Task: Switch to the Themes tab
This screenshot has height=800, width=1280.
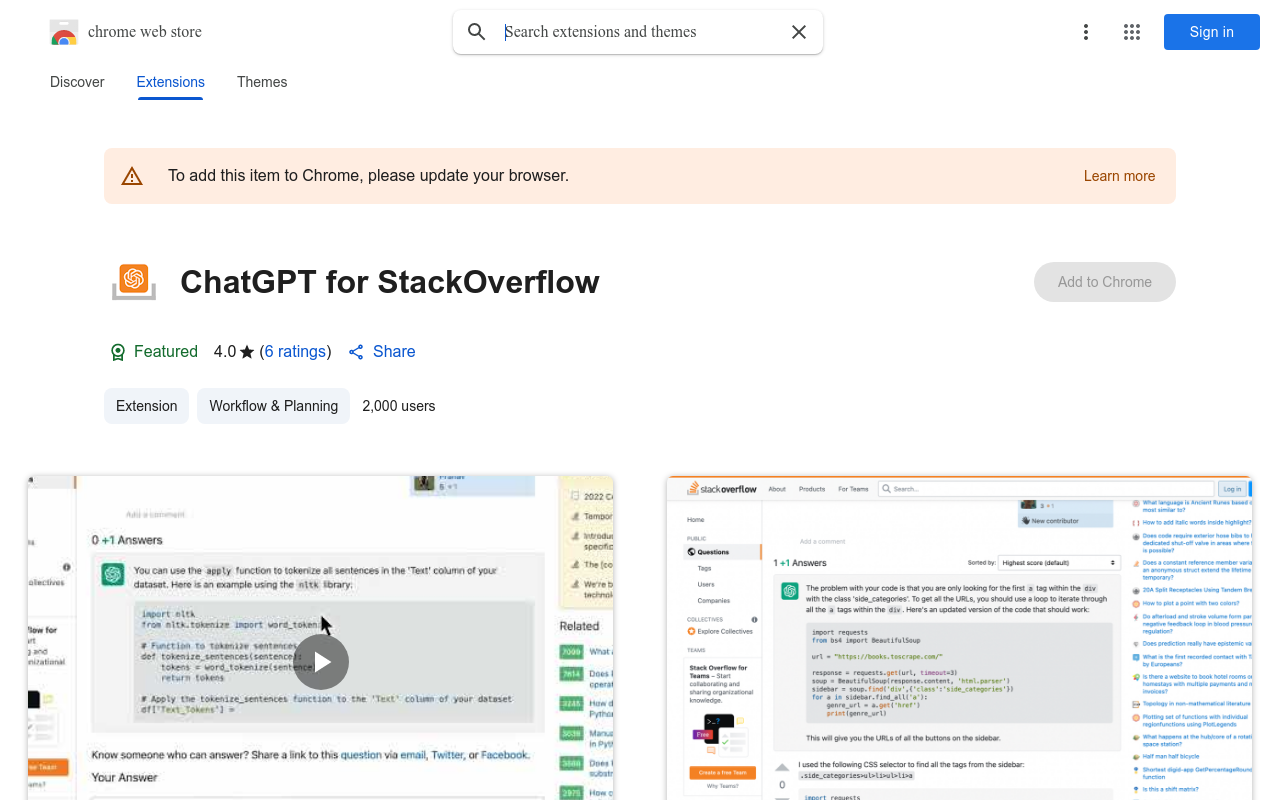Action: point(262,82)
